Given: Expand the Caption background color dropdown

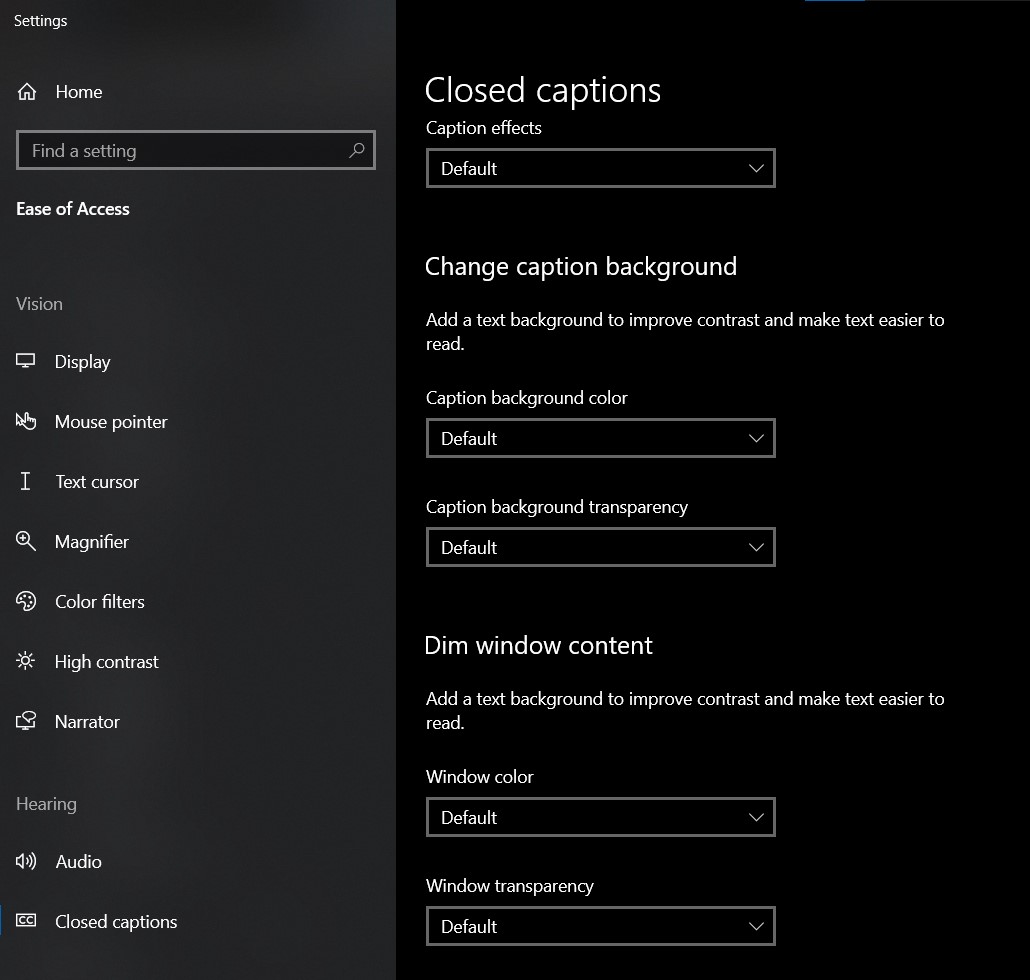Looking at the screenshot, I should [x=600, y=438].
